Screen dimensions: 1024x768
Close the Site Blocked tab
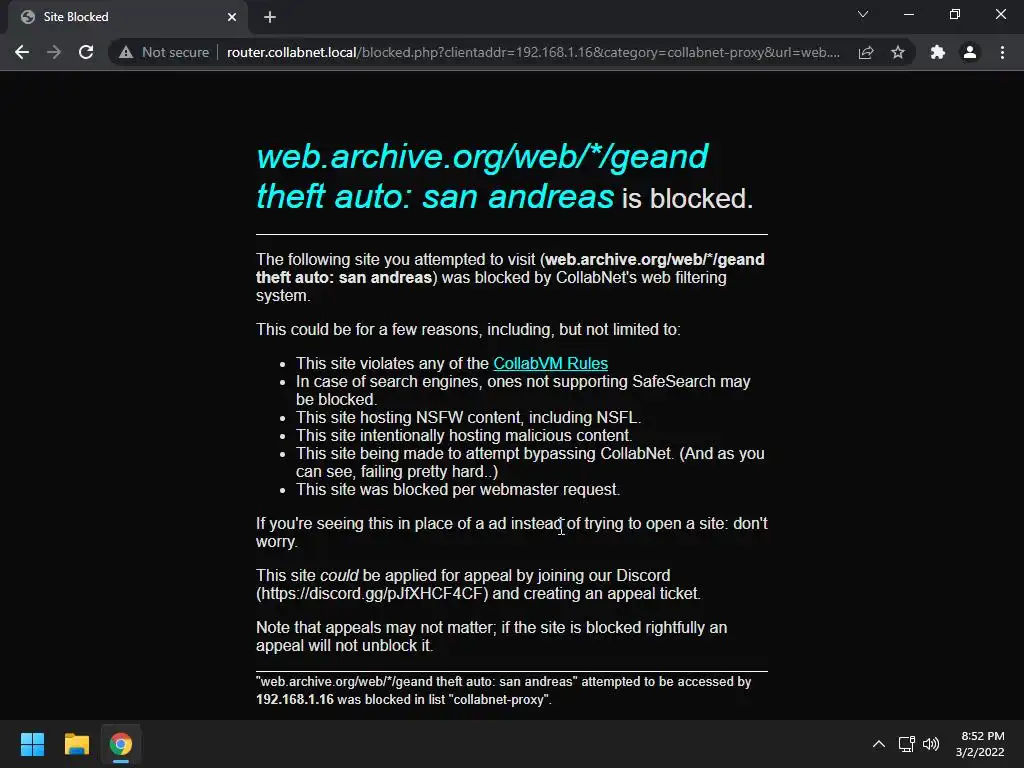(x=232, y=17)
